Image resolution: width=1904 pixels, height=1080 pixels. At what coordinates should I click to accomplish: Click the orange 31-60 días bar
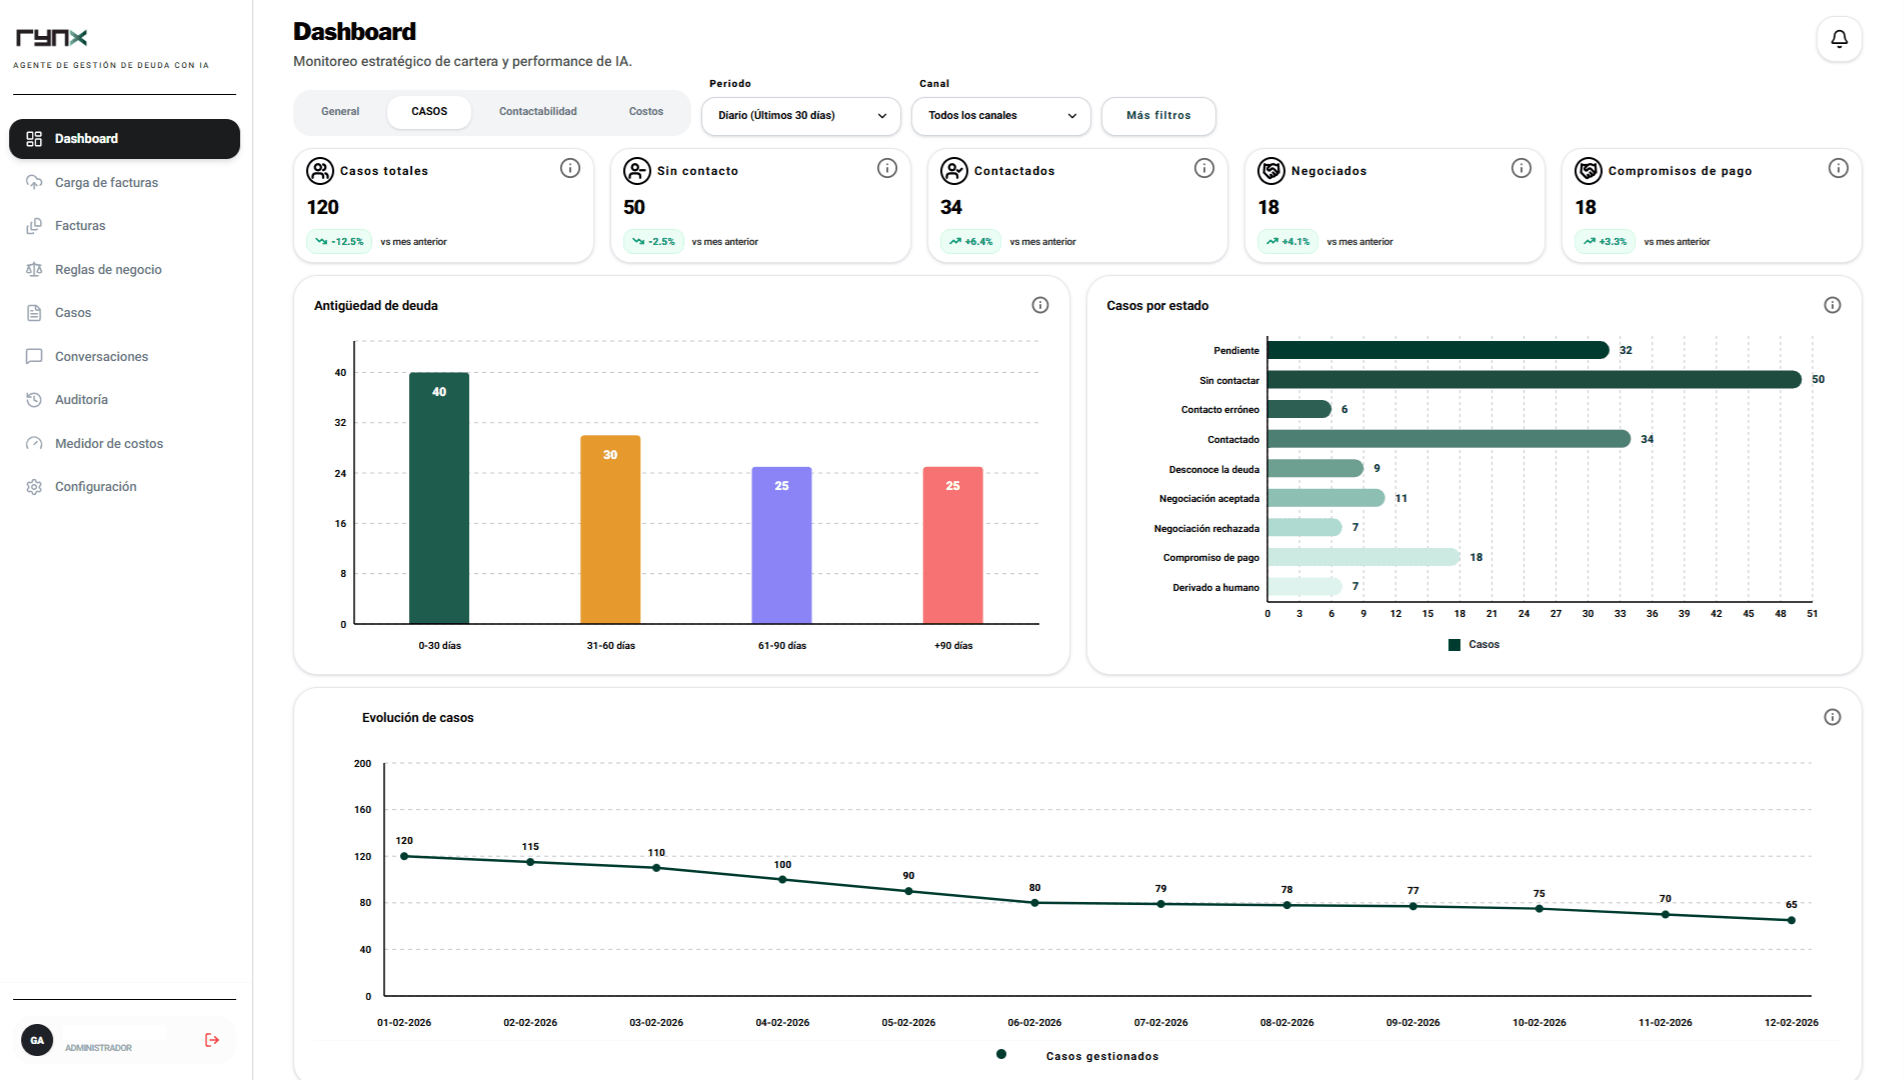tap(610, 530)
